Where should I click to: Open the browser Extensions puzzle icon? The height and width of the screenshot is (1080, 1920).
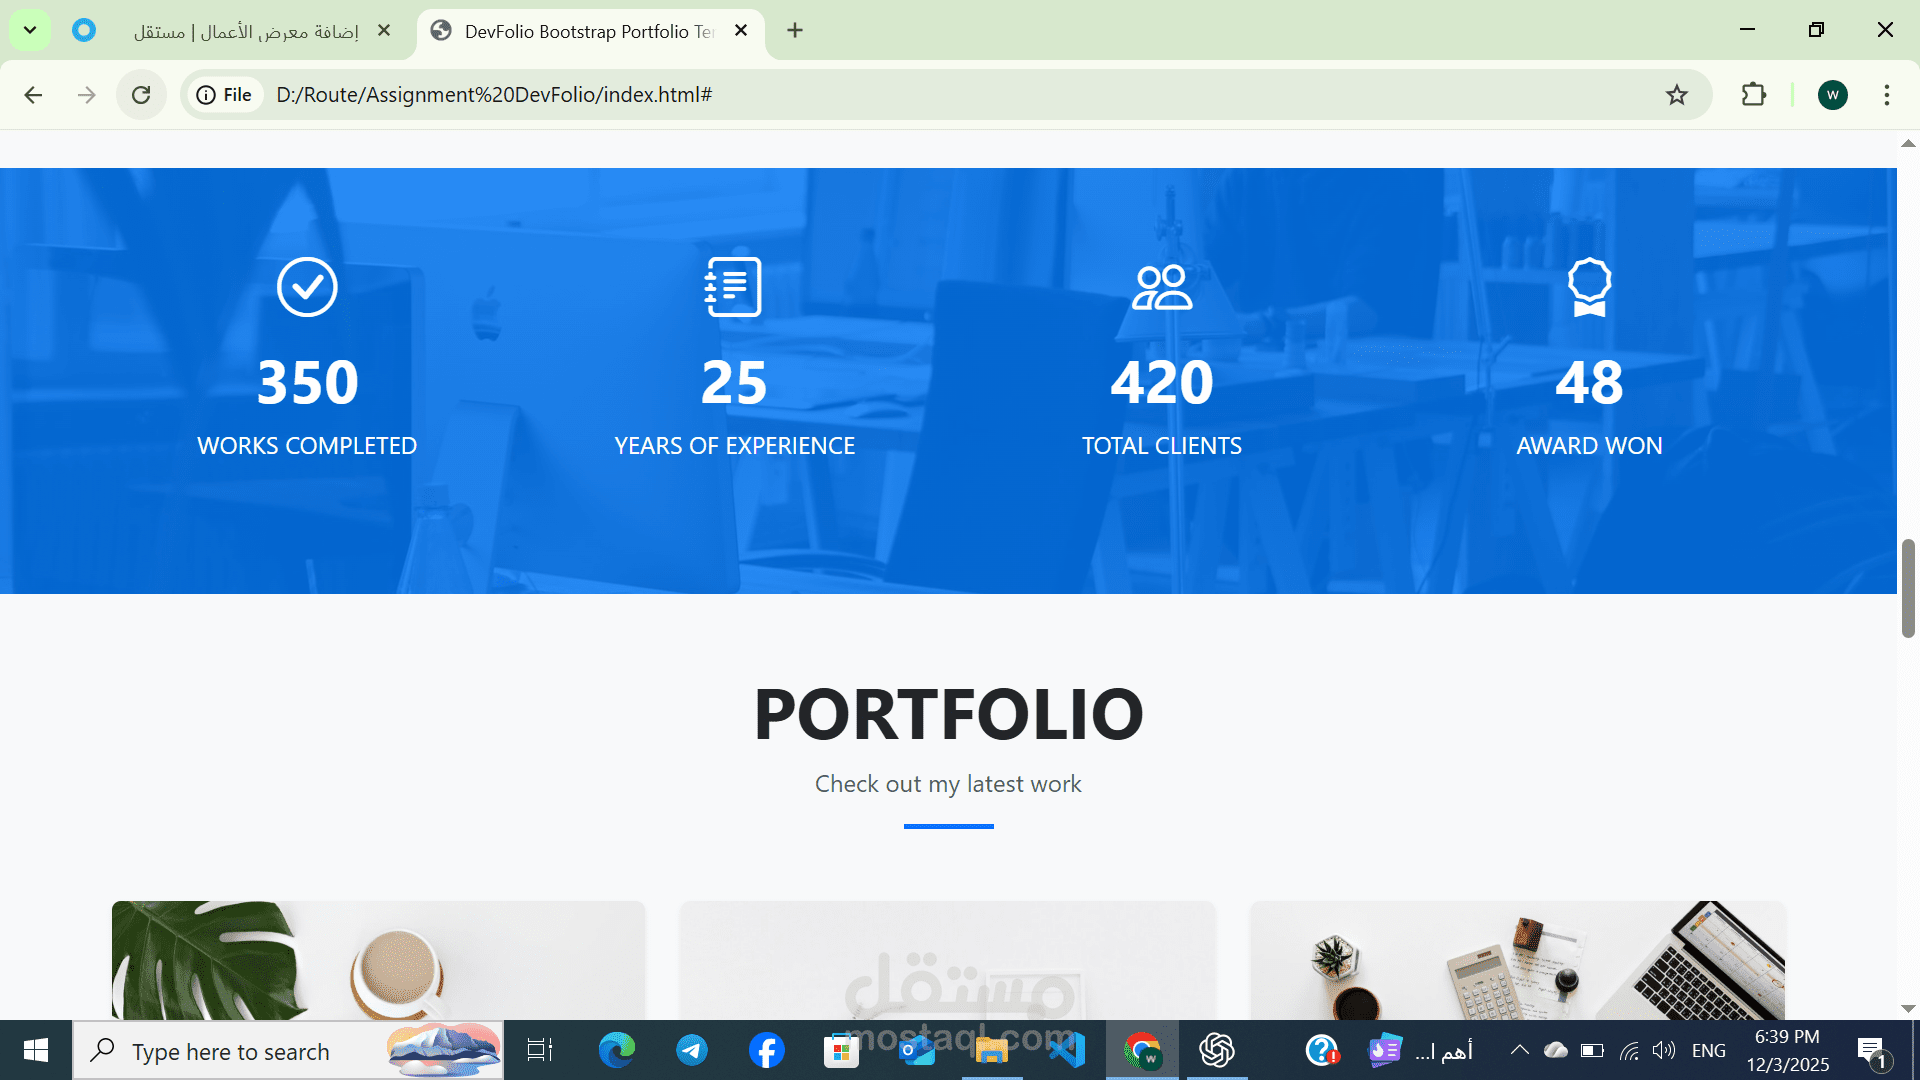click(x=1754, y=95)
